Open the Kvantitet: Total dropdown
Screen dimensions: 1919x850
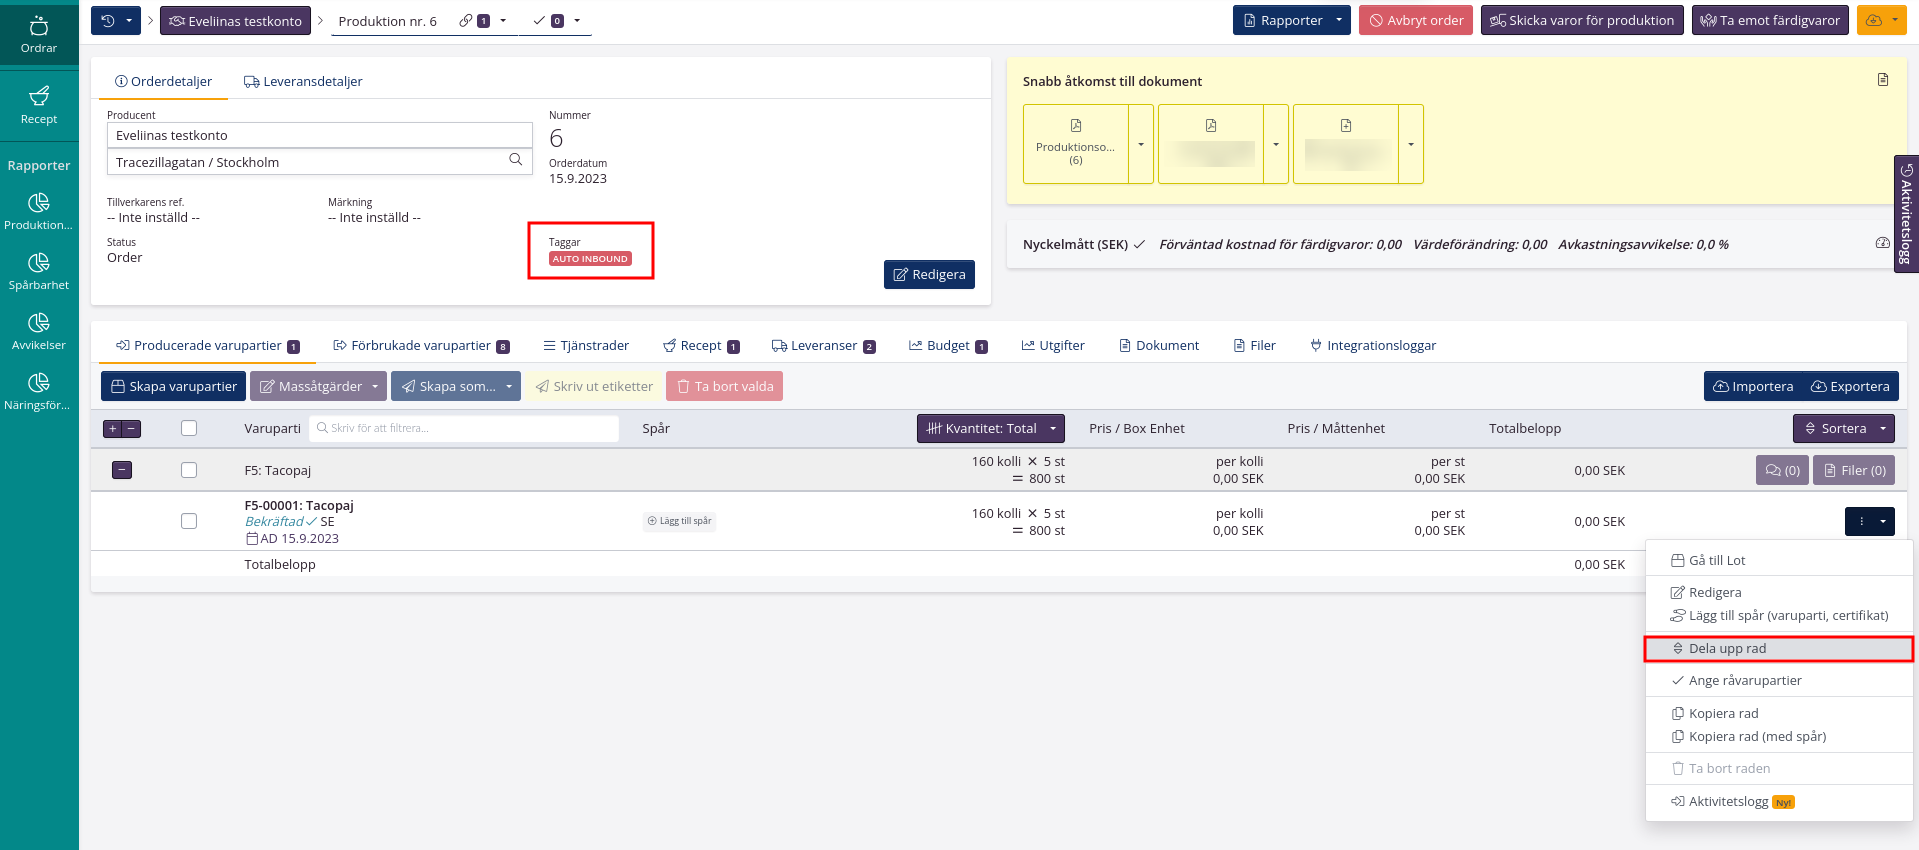click(x=990, y=428)
